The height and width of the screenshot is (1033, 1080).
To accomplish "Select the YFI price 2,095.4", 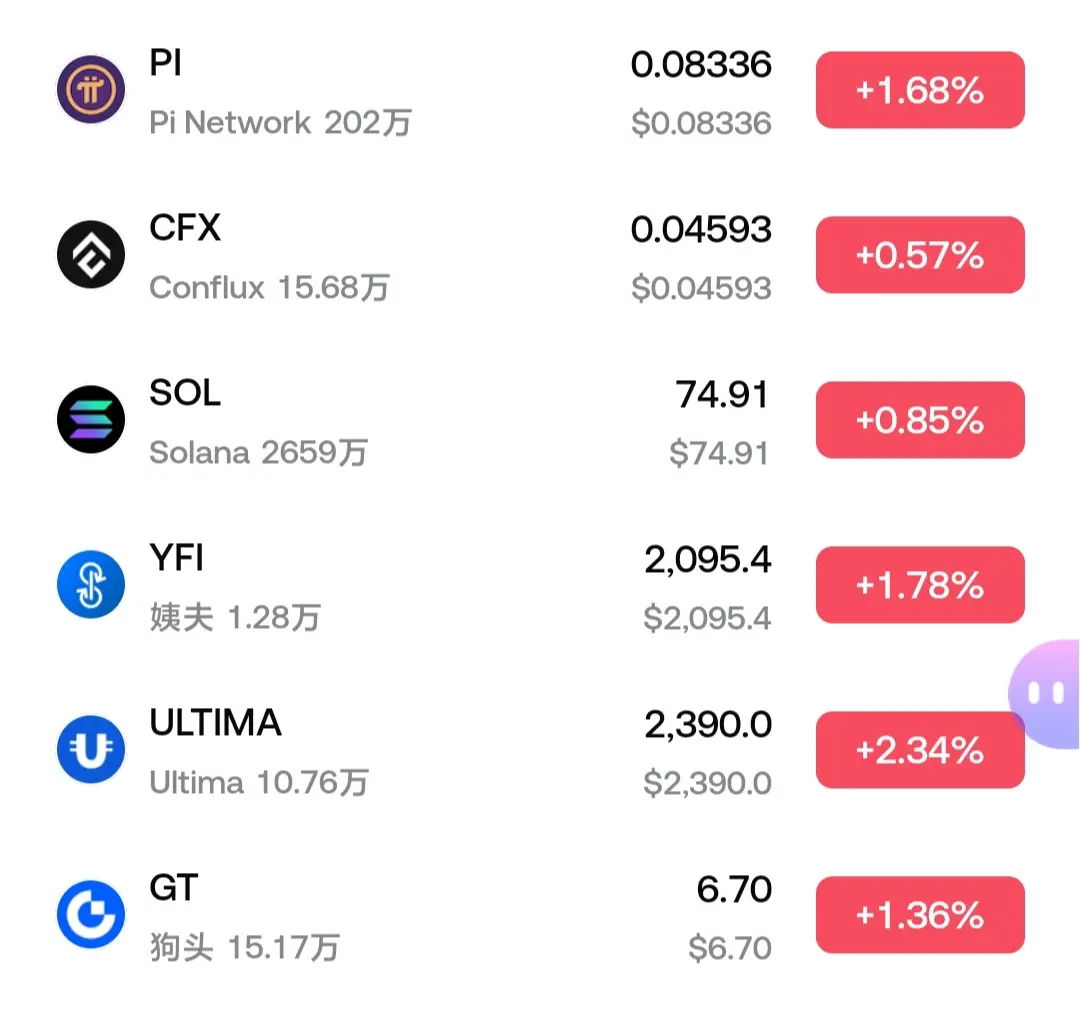I will click(x=707, y=559).
